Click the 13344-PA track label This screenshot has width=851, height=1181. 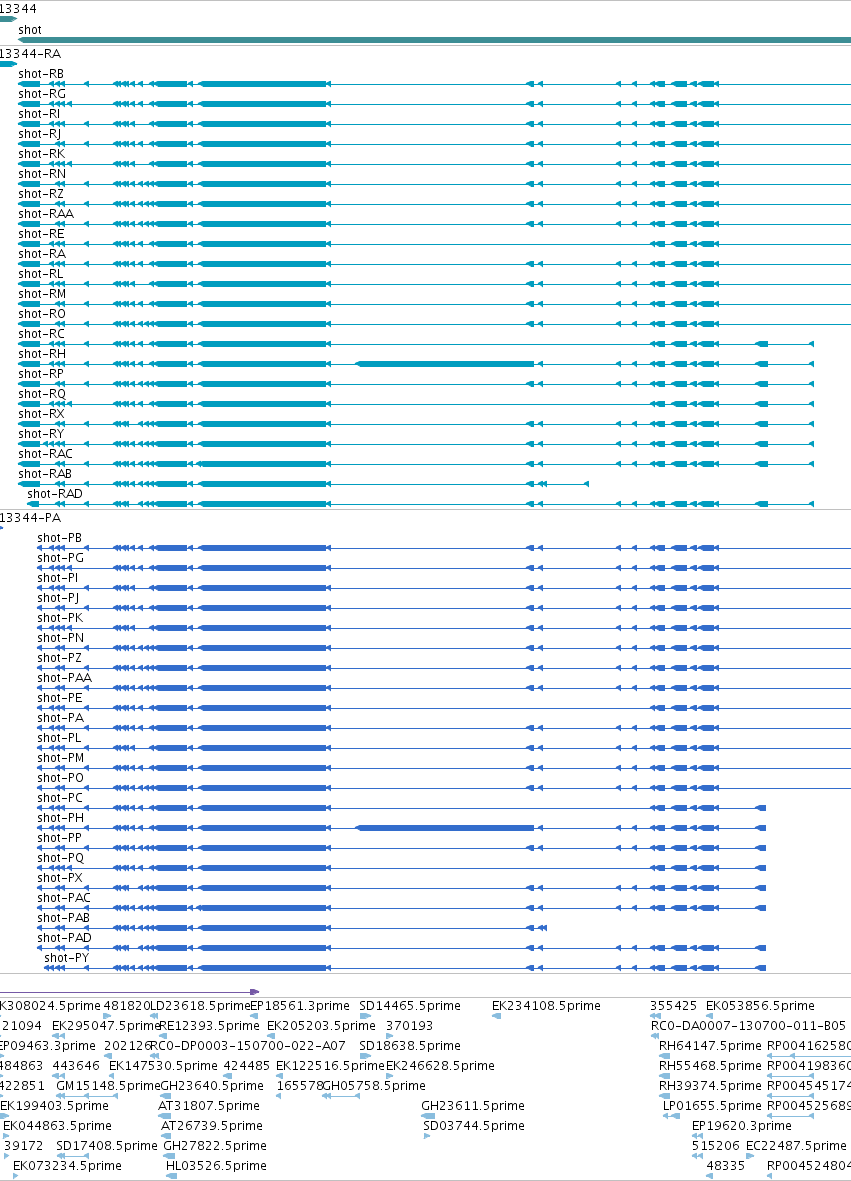pos(30,517)
